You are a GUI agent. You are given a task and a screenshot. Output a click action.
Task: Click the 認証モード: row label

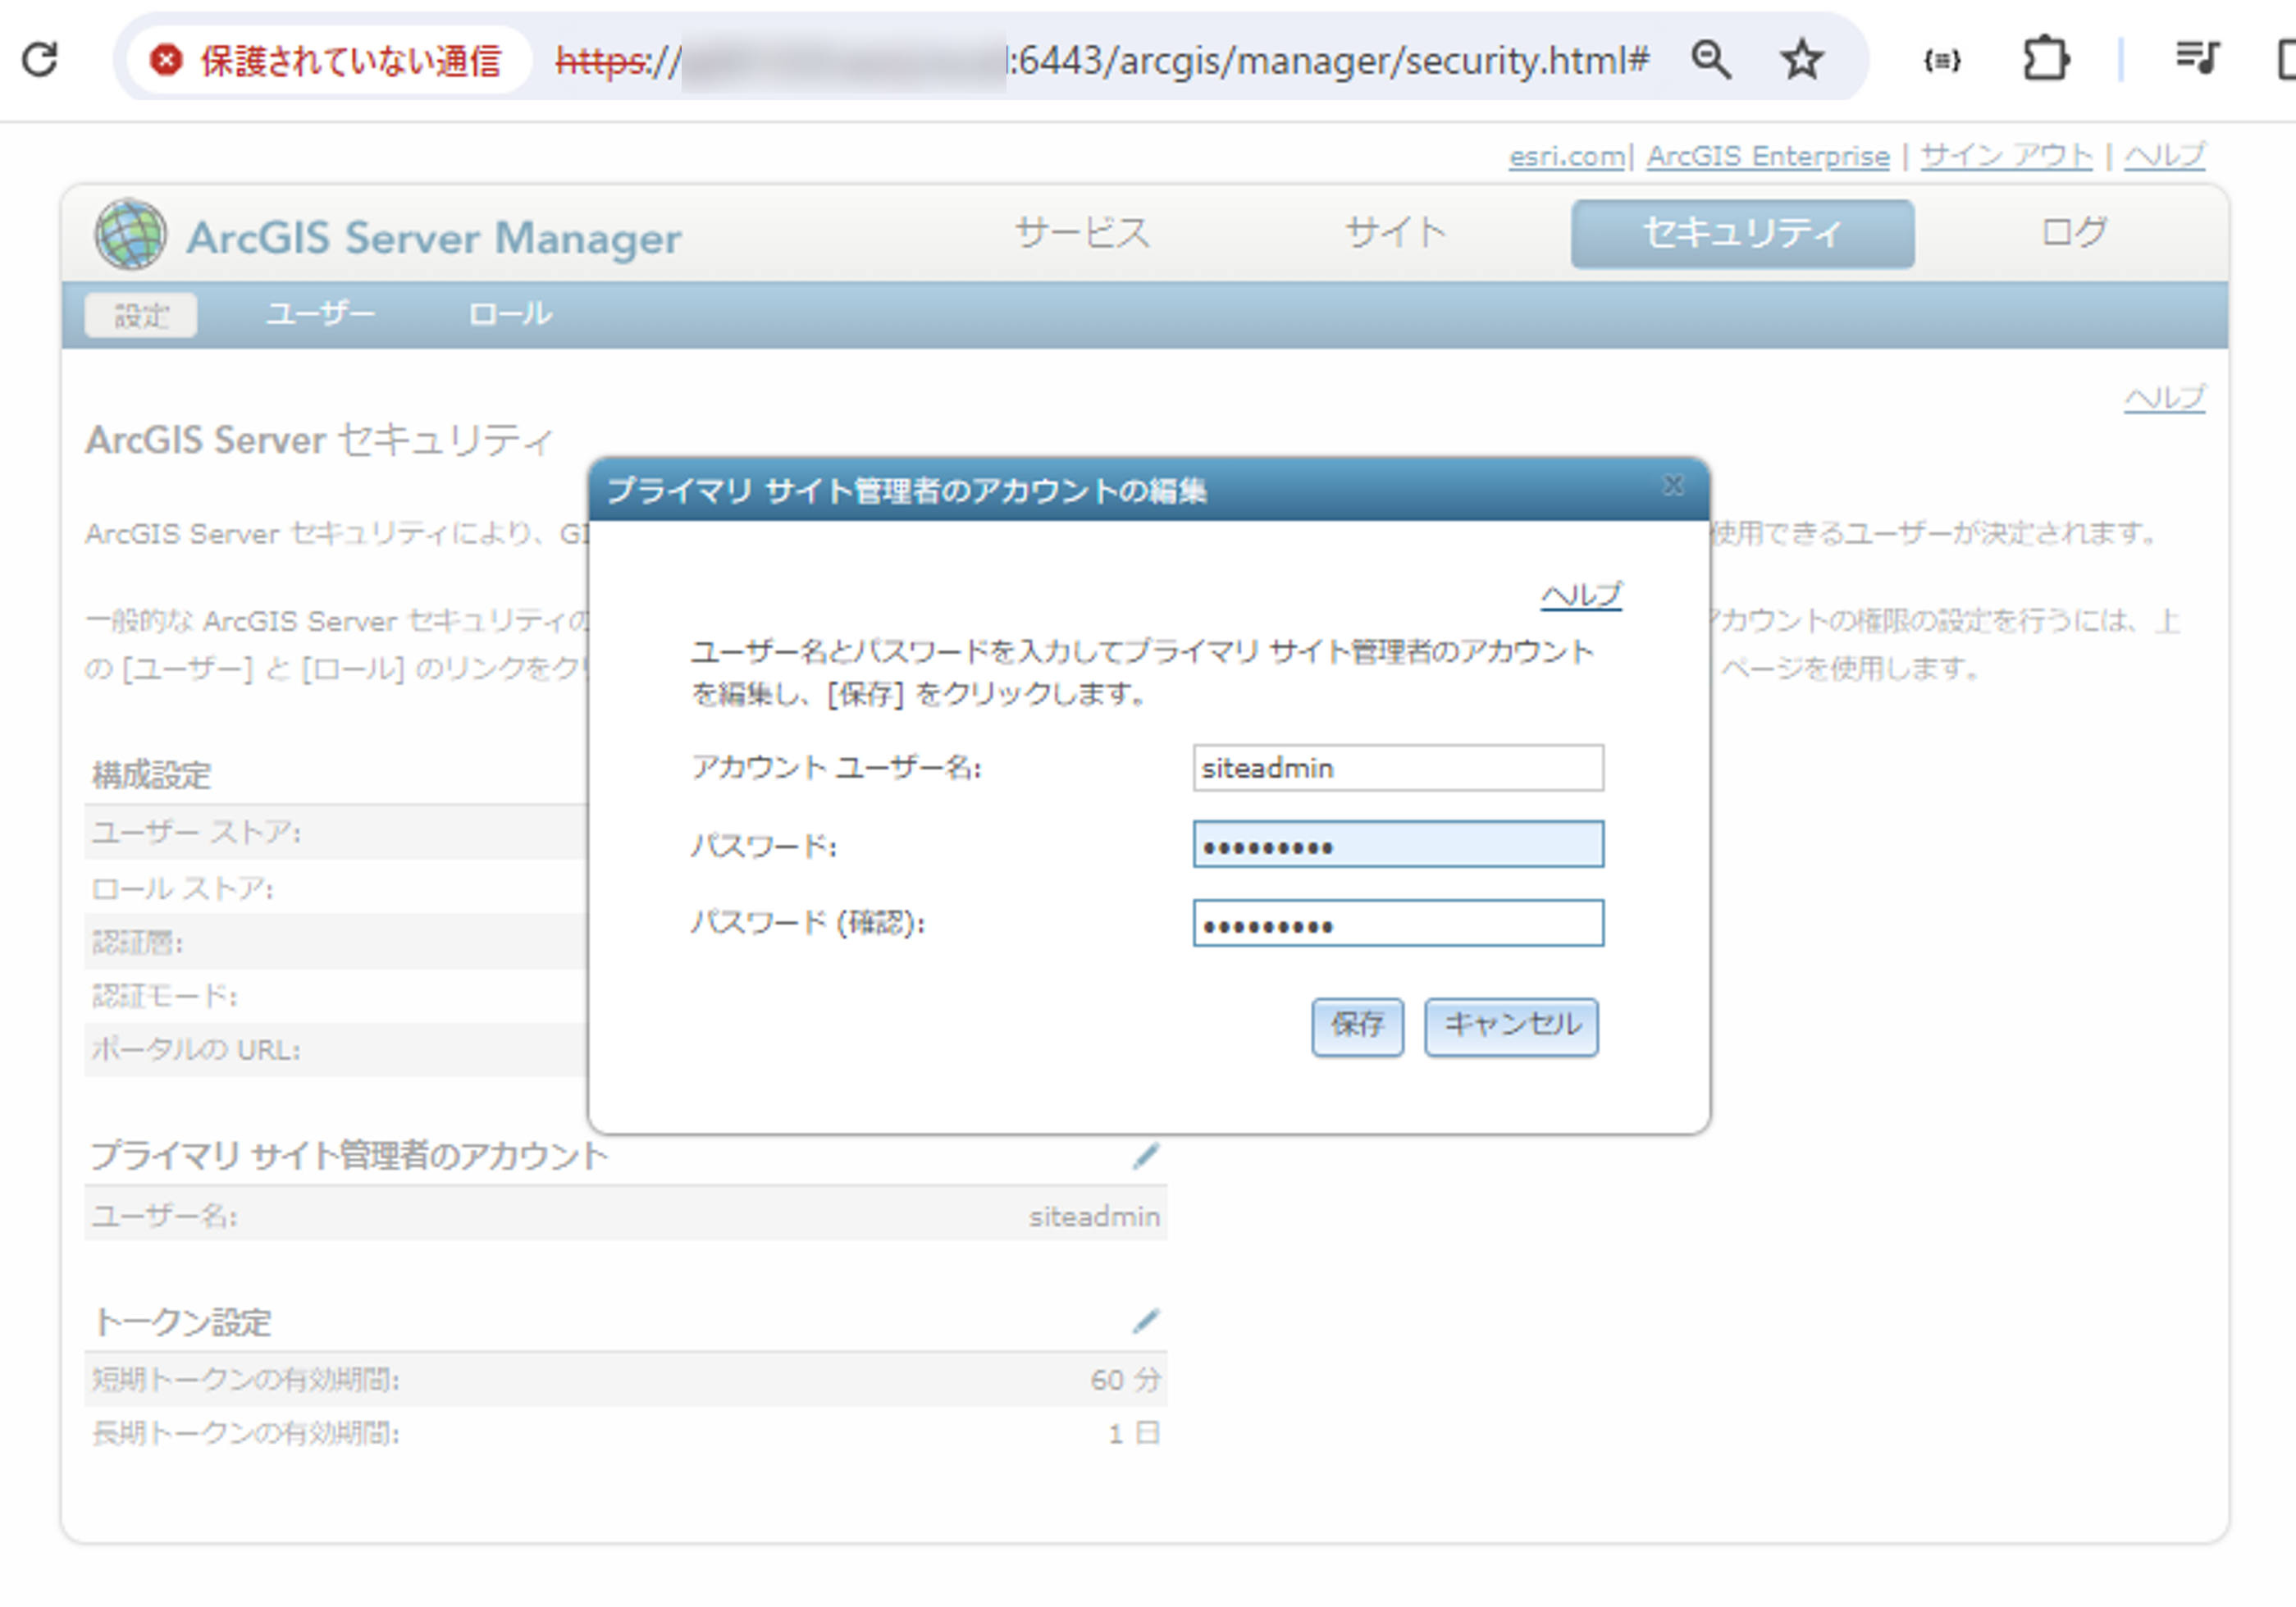click(x=164, y=996)
